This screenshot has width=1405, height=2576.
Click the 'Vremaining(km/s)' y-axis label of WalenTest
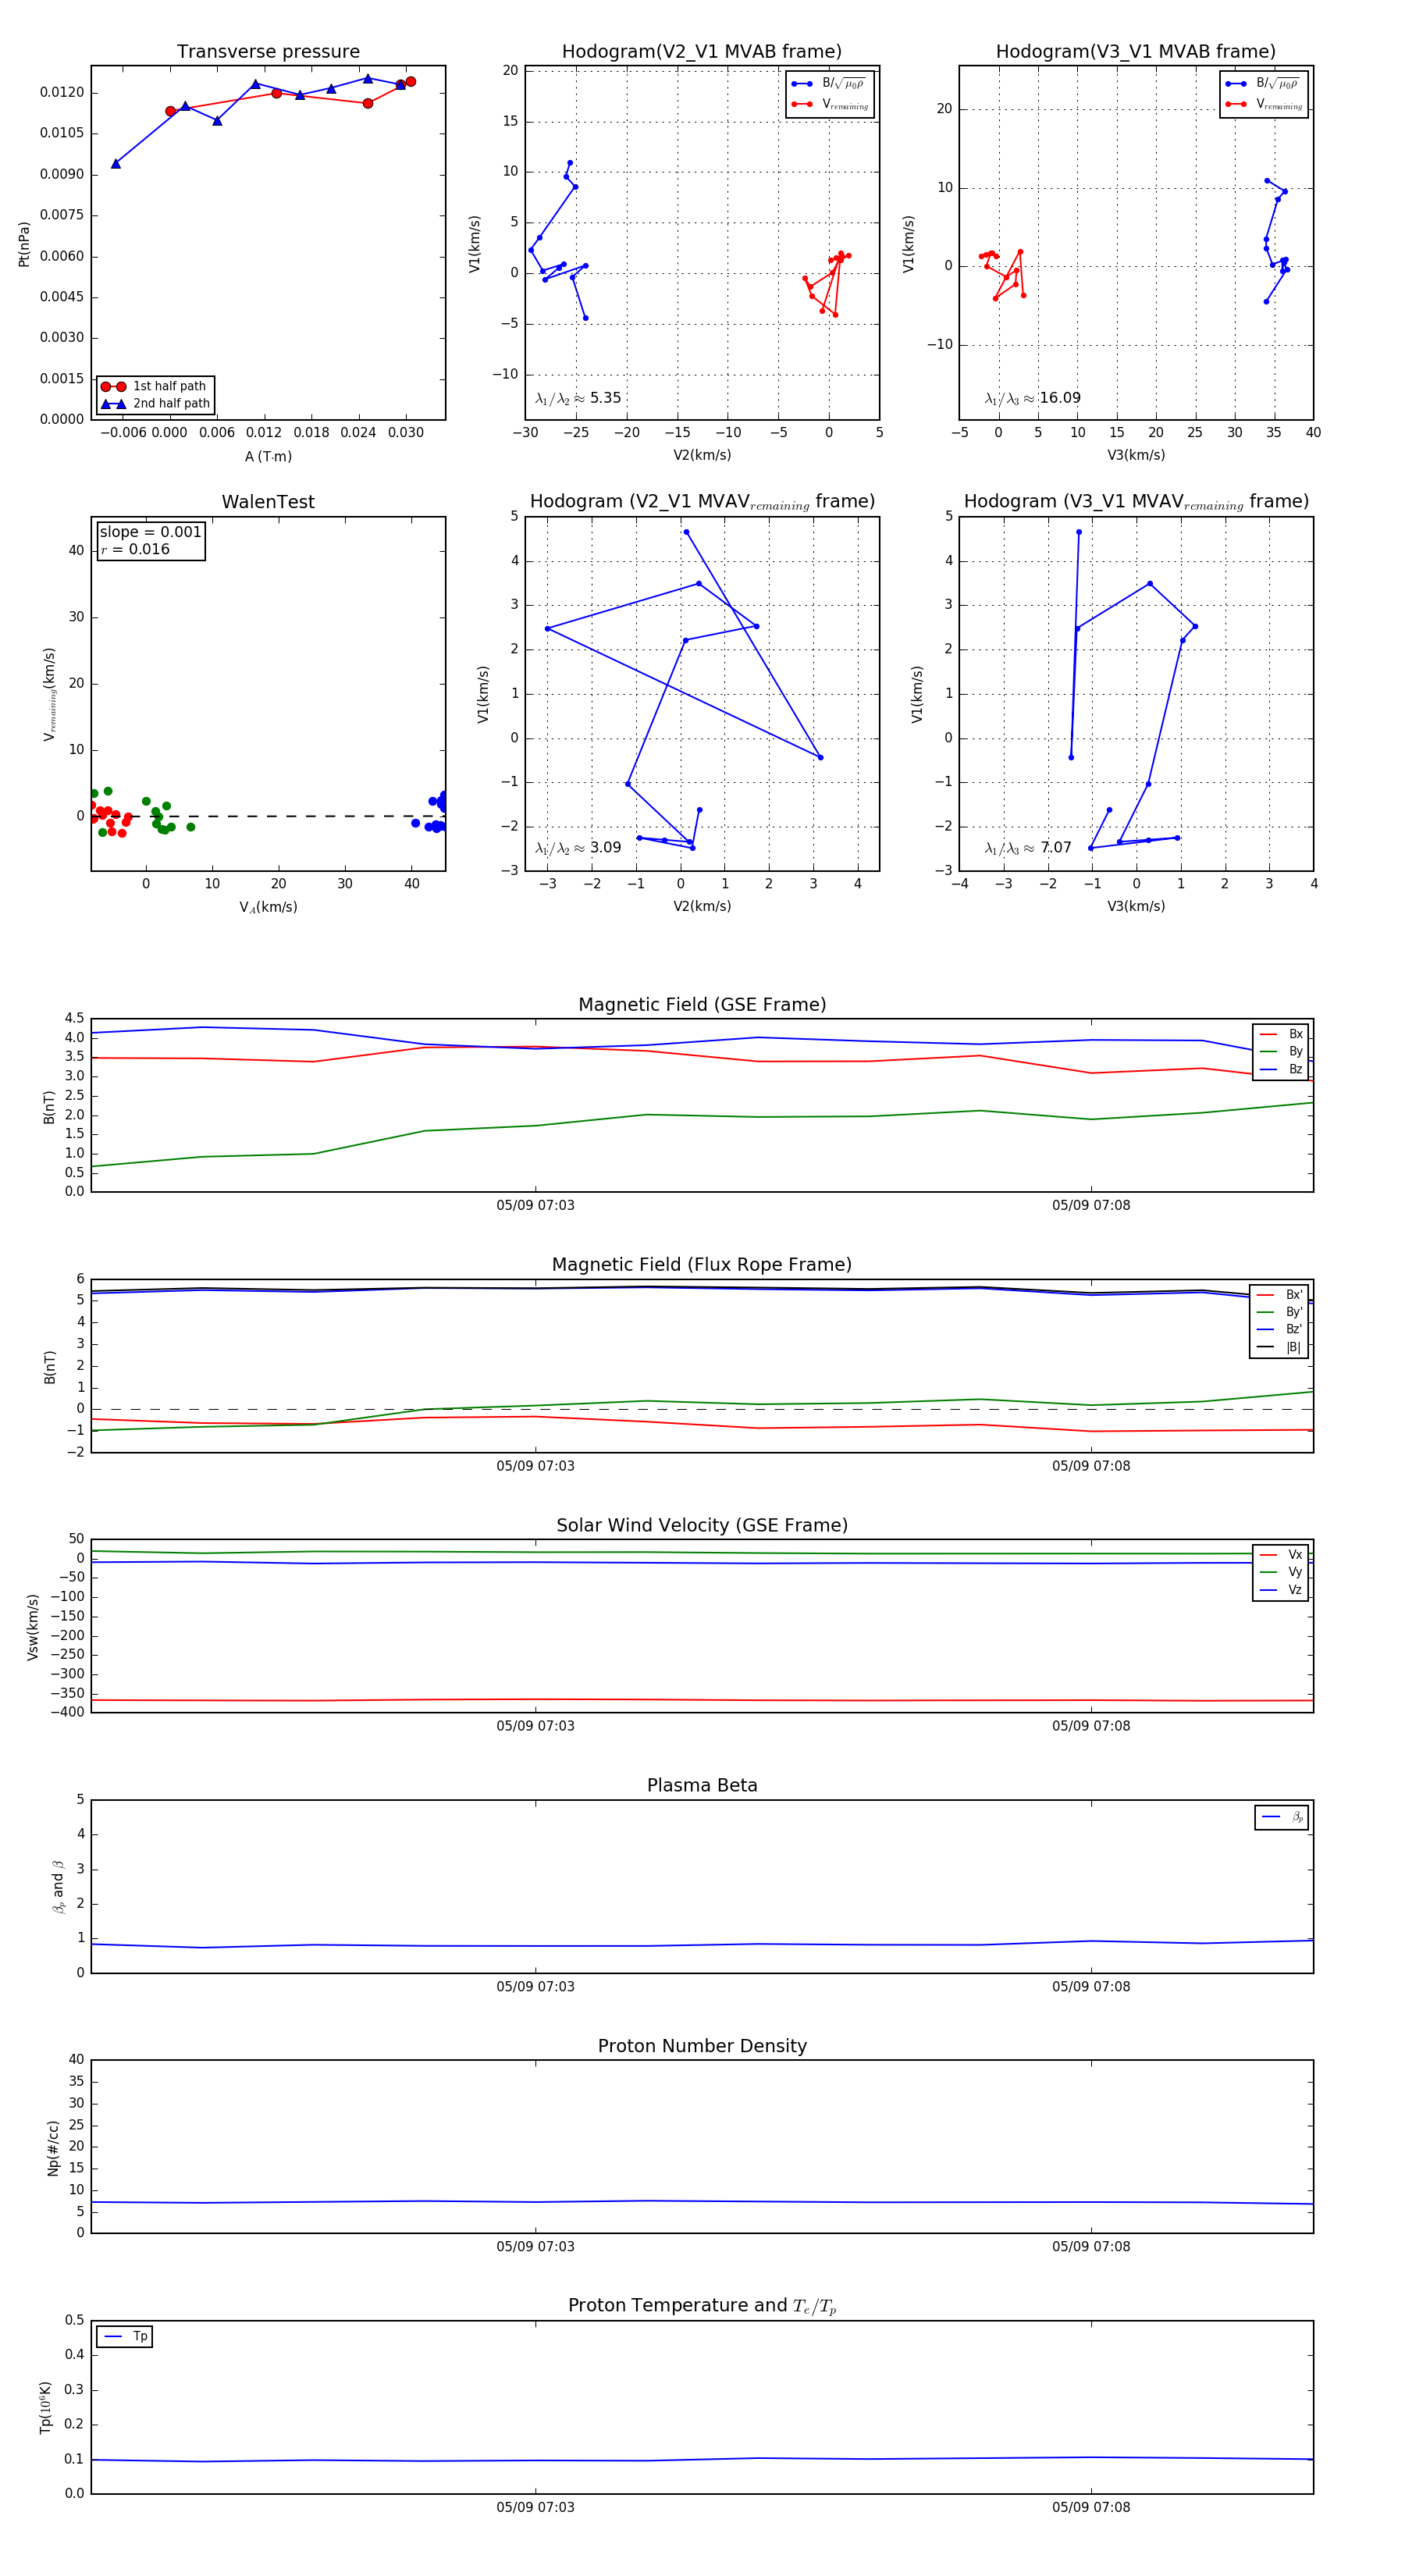point(49,695)
